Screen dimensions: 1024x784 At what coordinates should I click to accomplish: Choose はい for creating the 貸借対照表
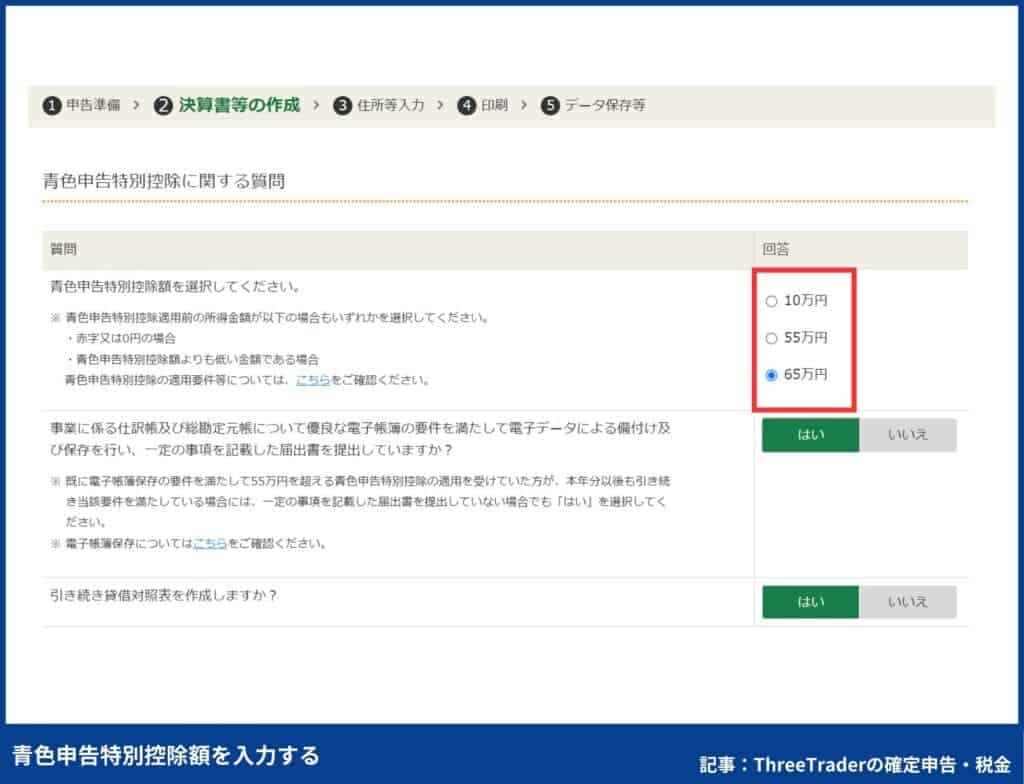pyautogui.click(x=810, y=602)
